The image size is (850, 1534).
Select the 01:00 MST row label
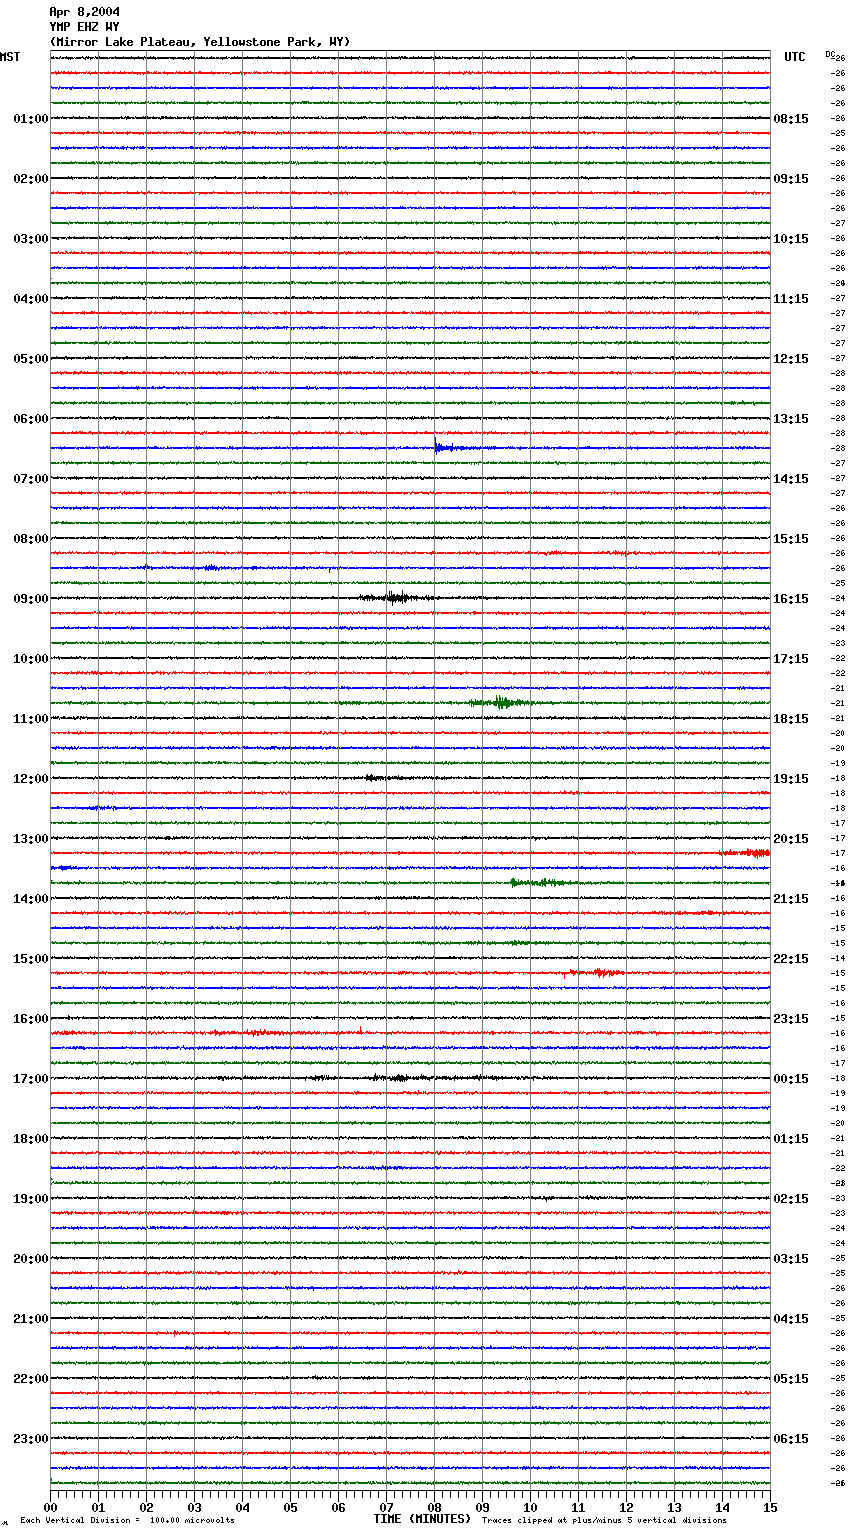coord(31,119)
